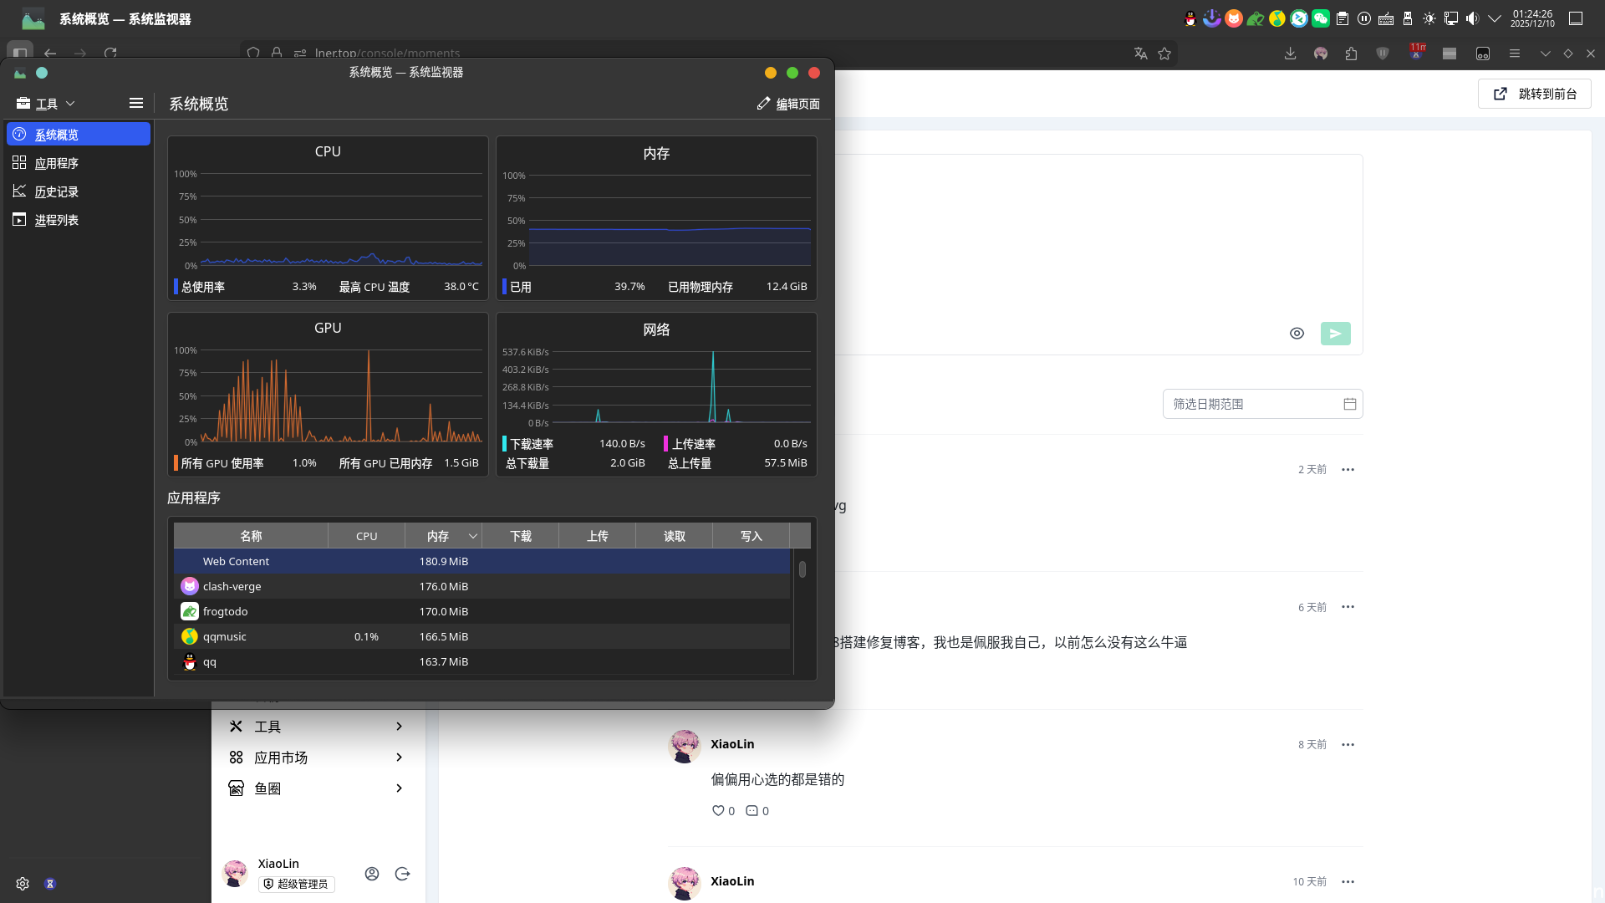Sort applications by the 内存 column
The height and width of the screenshot is (903, 1605).
click(x=442, y=537)
